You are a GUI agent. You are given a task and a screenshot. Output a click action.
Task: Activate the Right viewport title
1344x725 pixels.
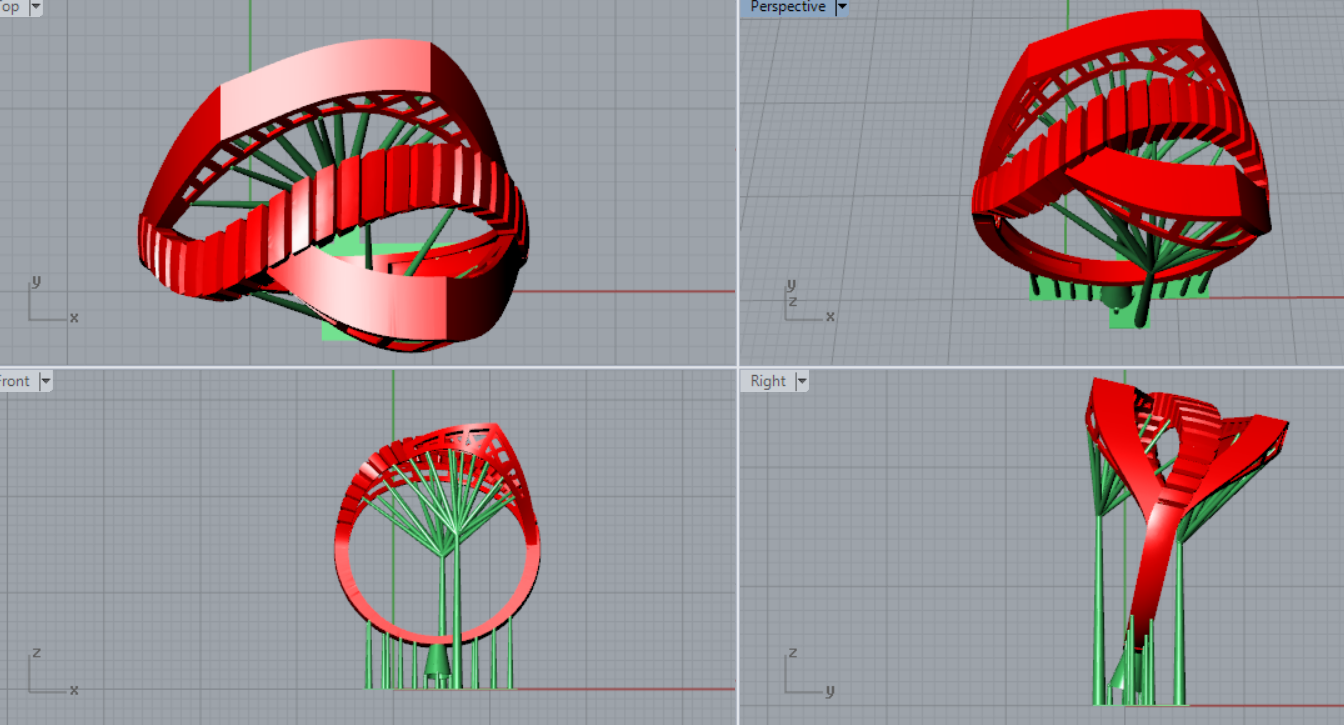tap(768, 381)
